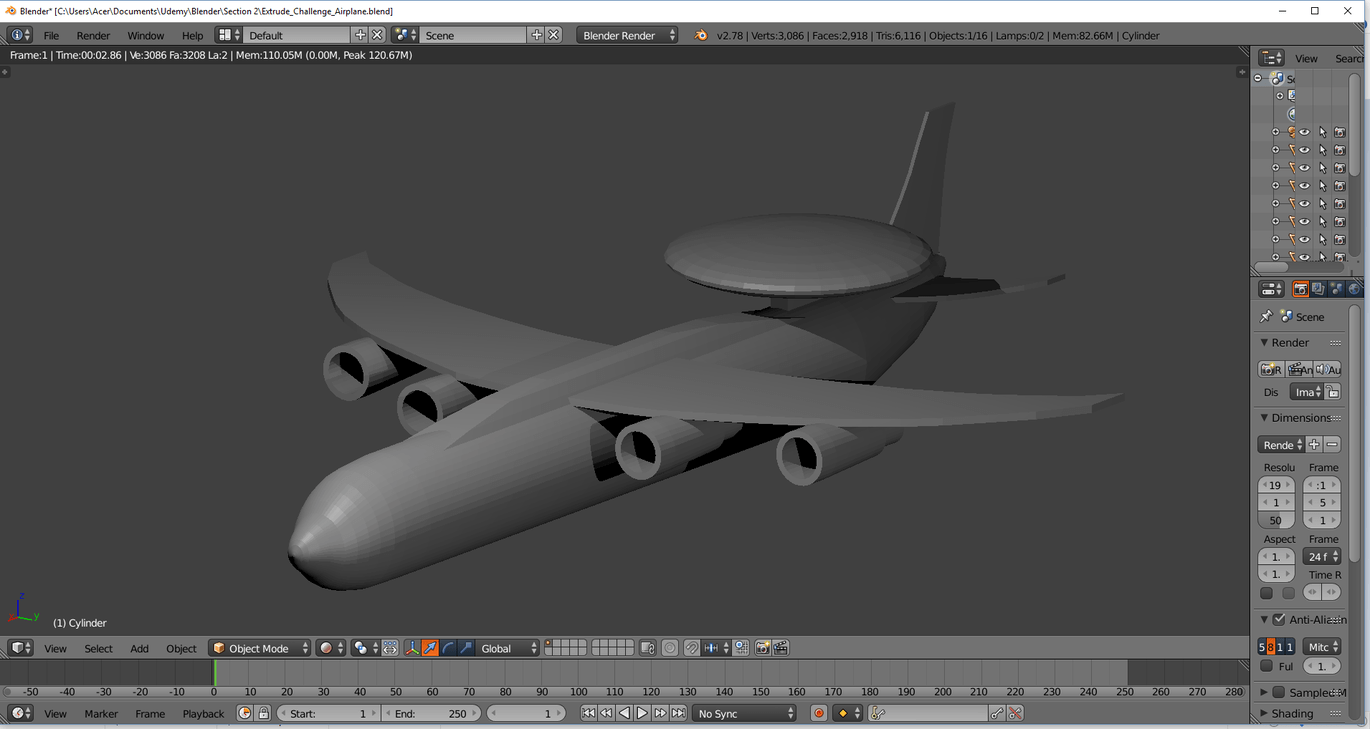Select the Proportional Editing icon
The width and height of the screenshot is (1370, 729).
pyautogui.click(x=669, y=647)
